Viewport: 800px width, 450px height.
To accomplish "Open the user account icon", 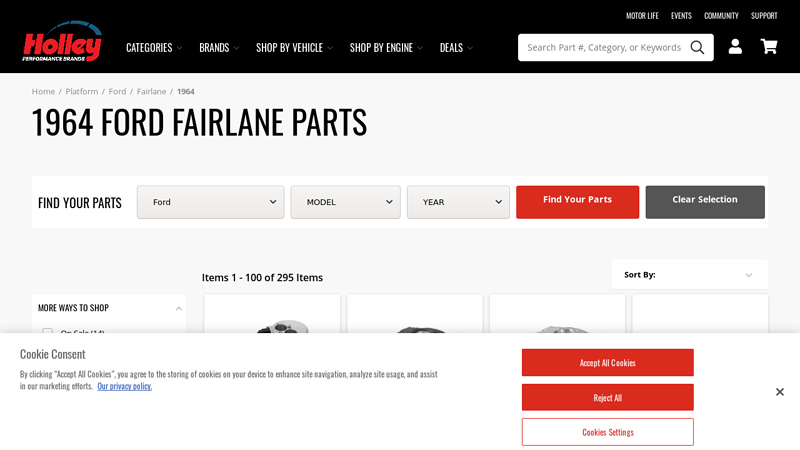I will [x=735, y=46].
